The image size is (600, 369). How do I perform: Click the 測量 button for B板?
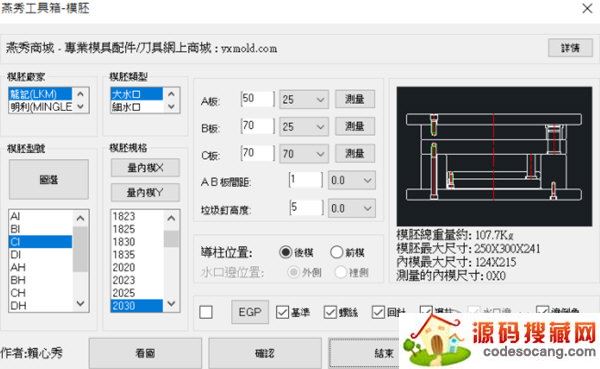pos(355,126)
